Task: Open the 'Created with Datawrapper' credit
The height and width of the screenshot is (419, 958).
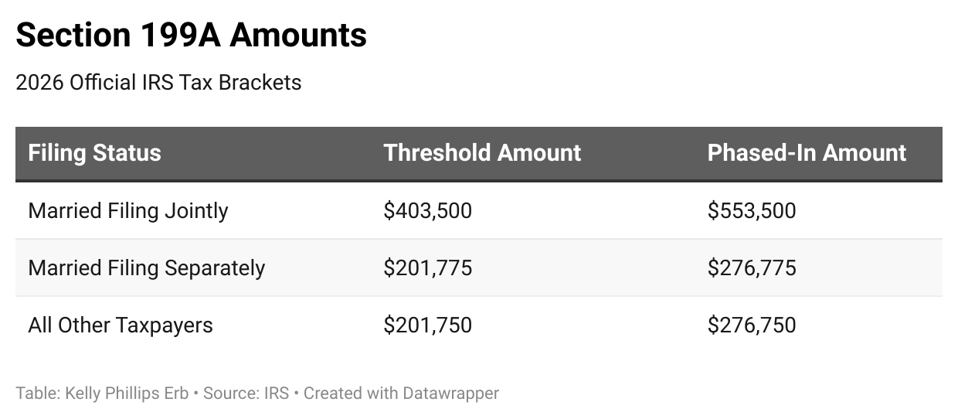Action: [x=401, y=393]
